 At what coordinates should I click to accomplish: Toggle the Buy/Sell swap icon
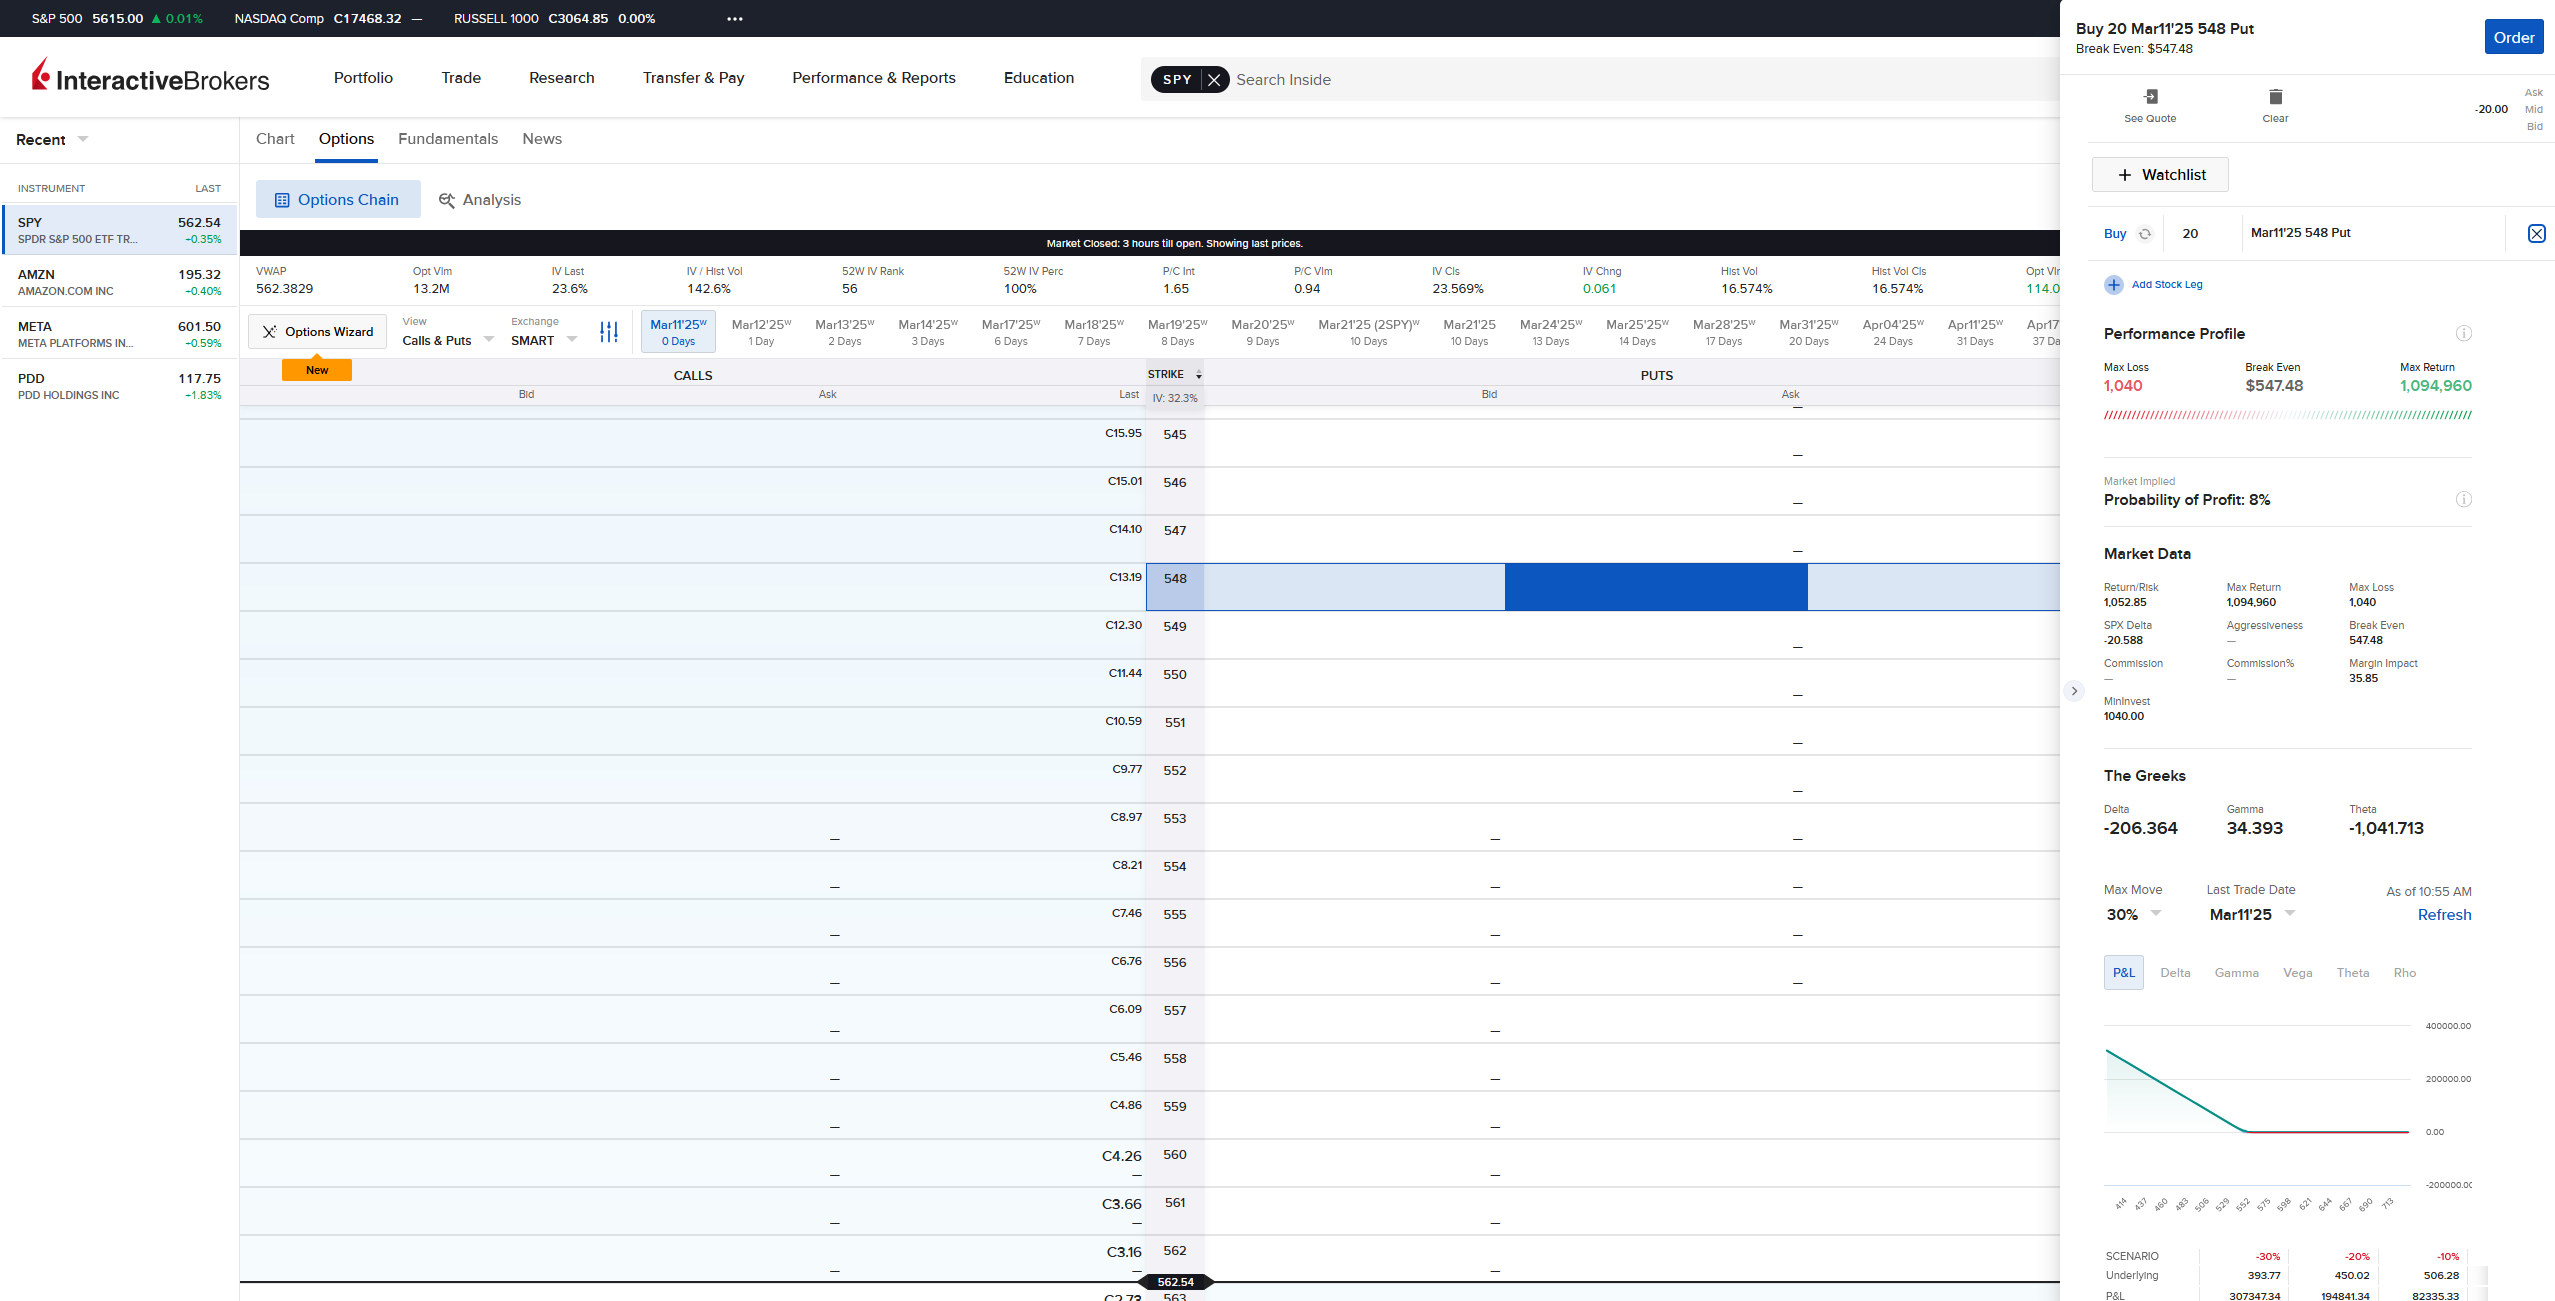tap(2145, 234)
